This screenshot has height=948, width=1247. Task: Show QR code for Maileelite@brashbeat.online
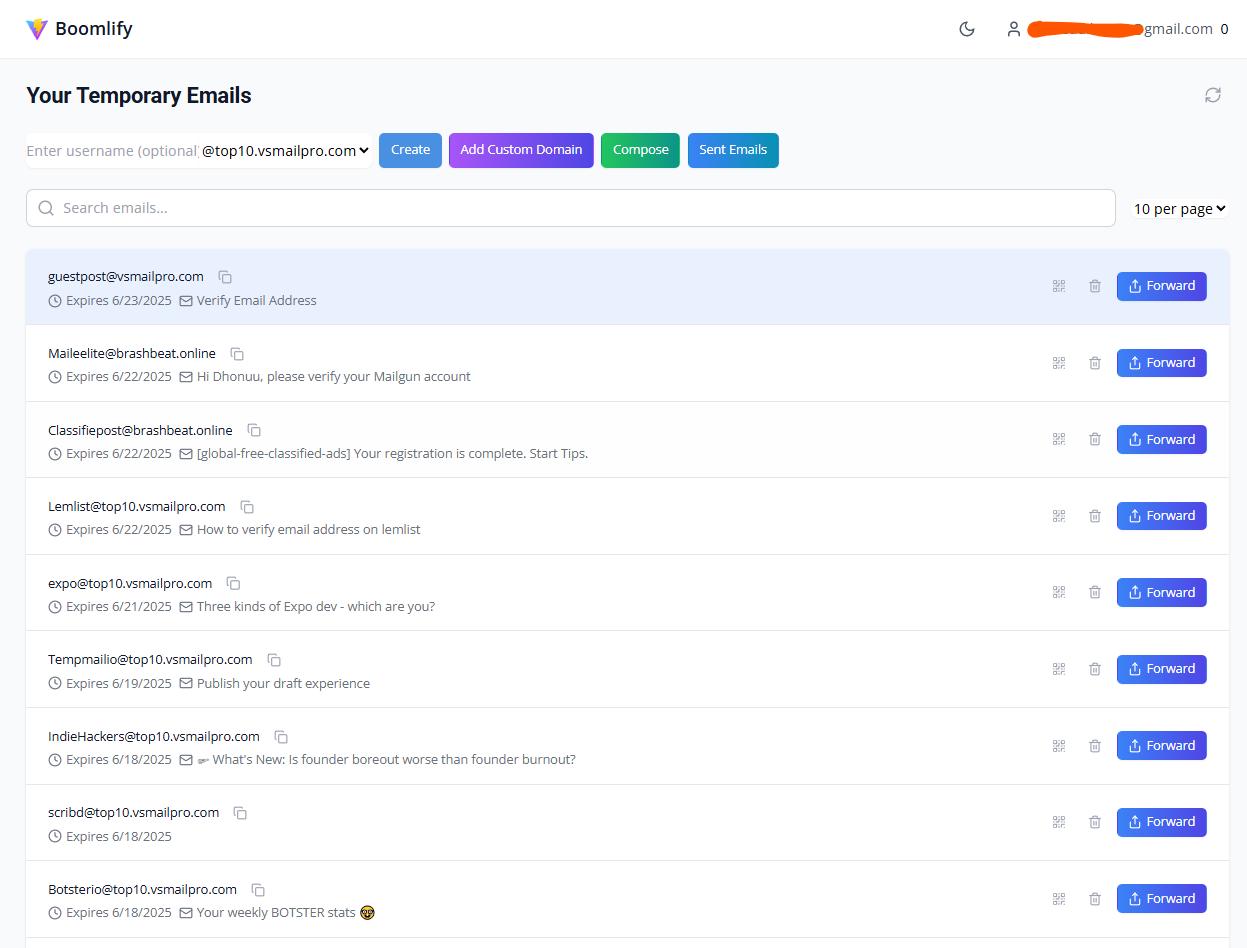[1058, 363]
